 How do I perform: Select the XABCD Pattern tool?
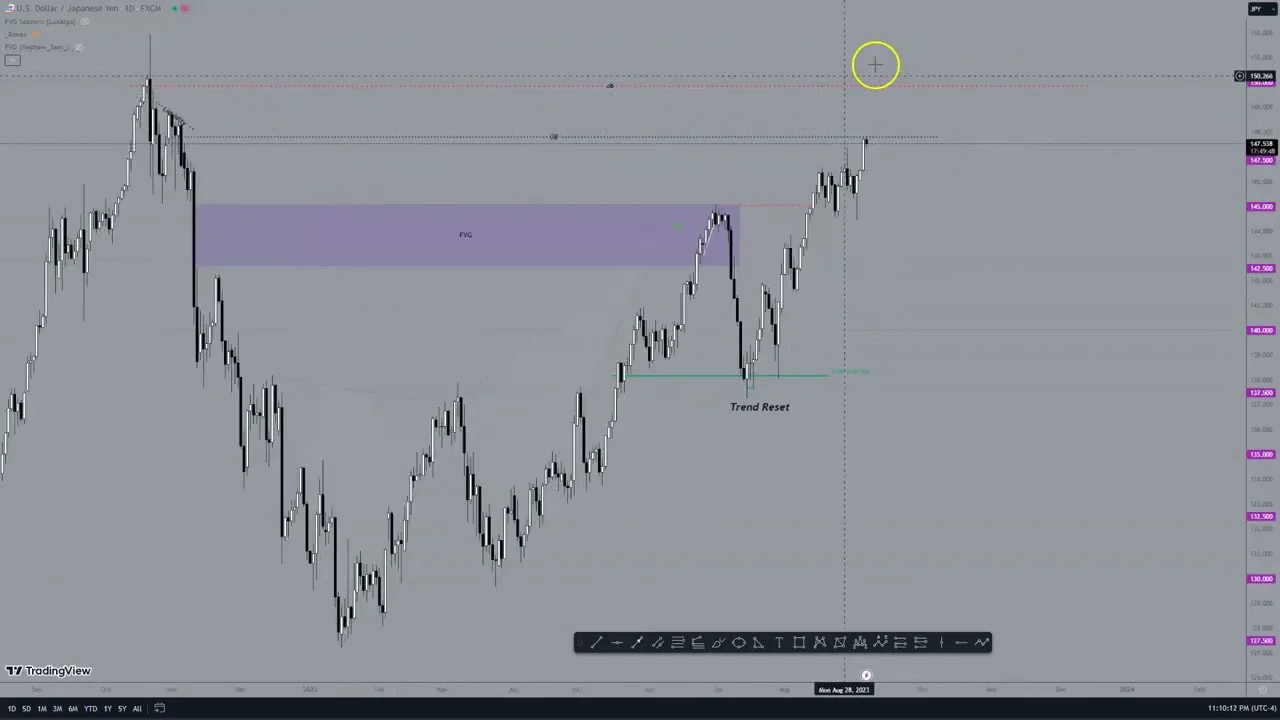(x=819, y=643)
